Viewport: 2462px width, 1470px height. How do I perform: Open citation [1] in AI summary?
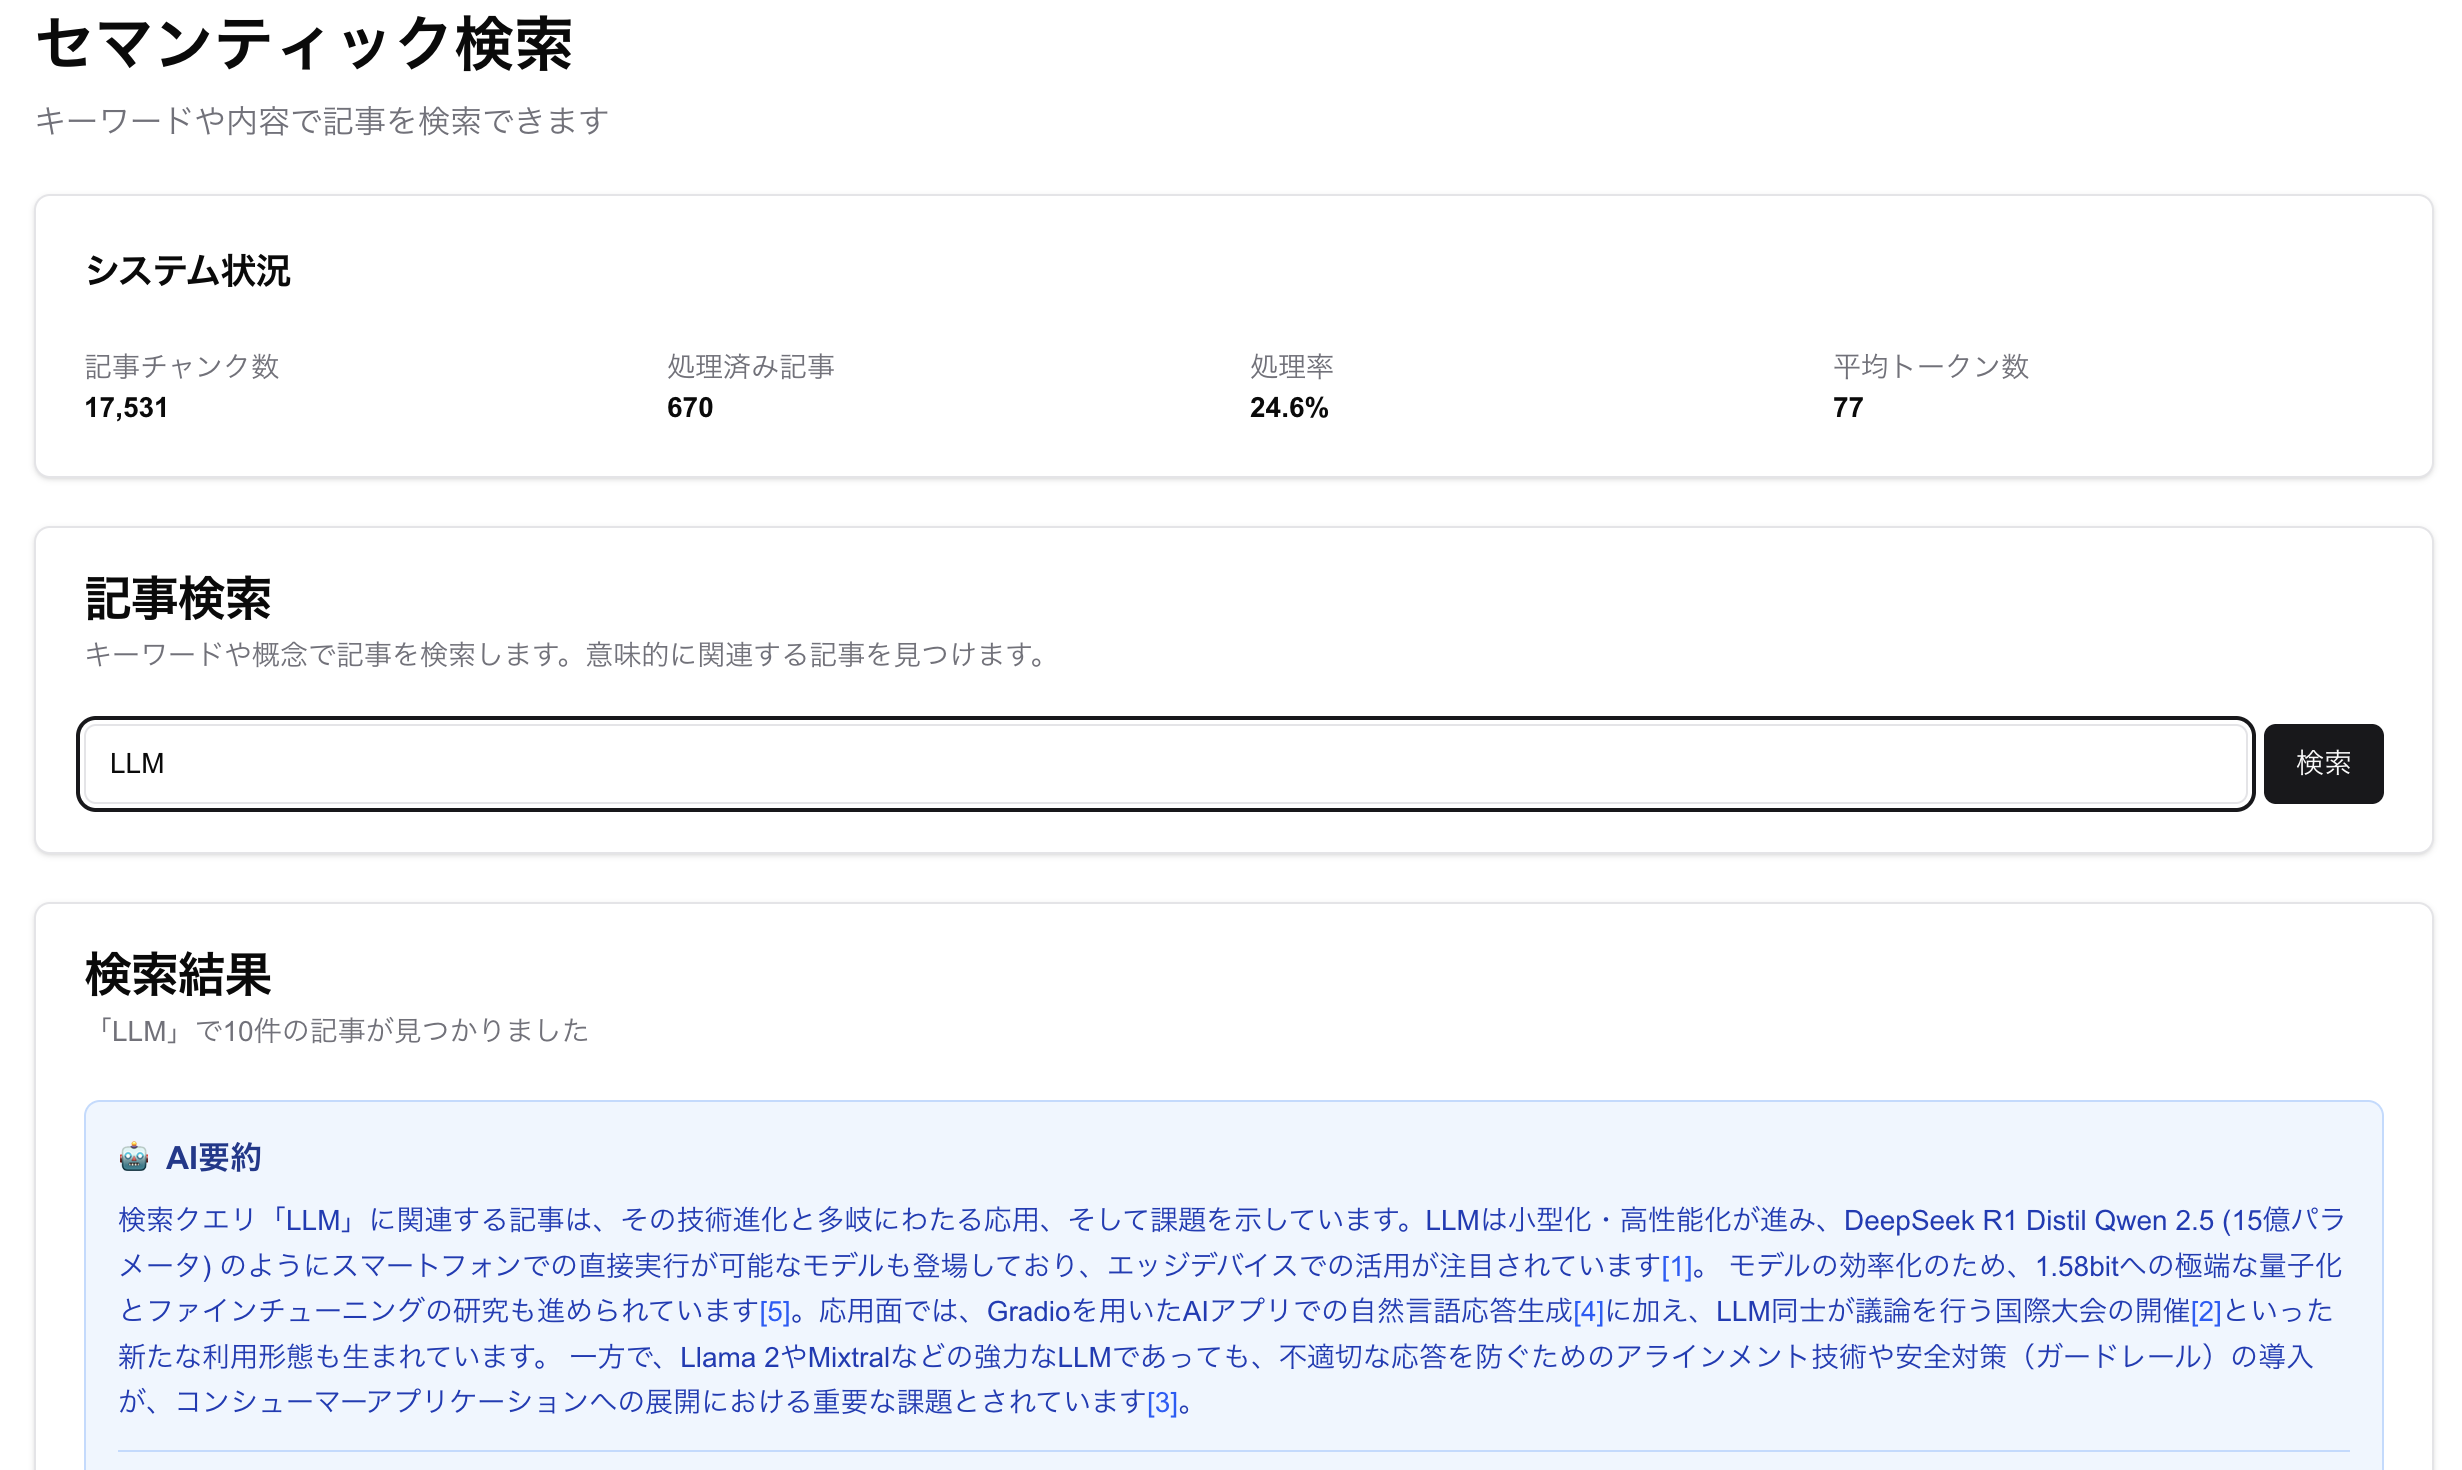tap(1676, 1267)
